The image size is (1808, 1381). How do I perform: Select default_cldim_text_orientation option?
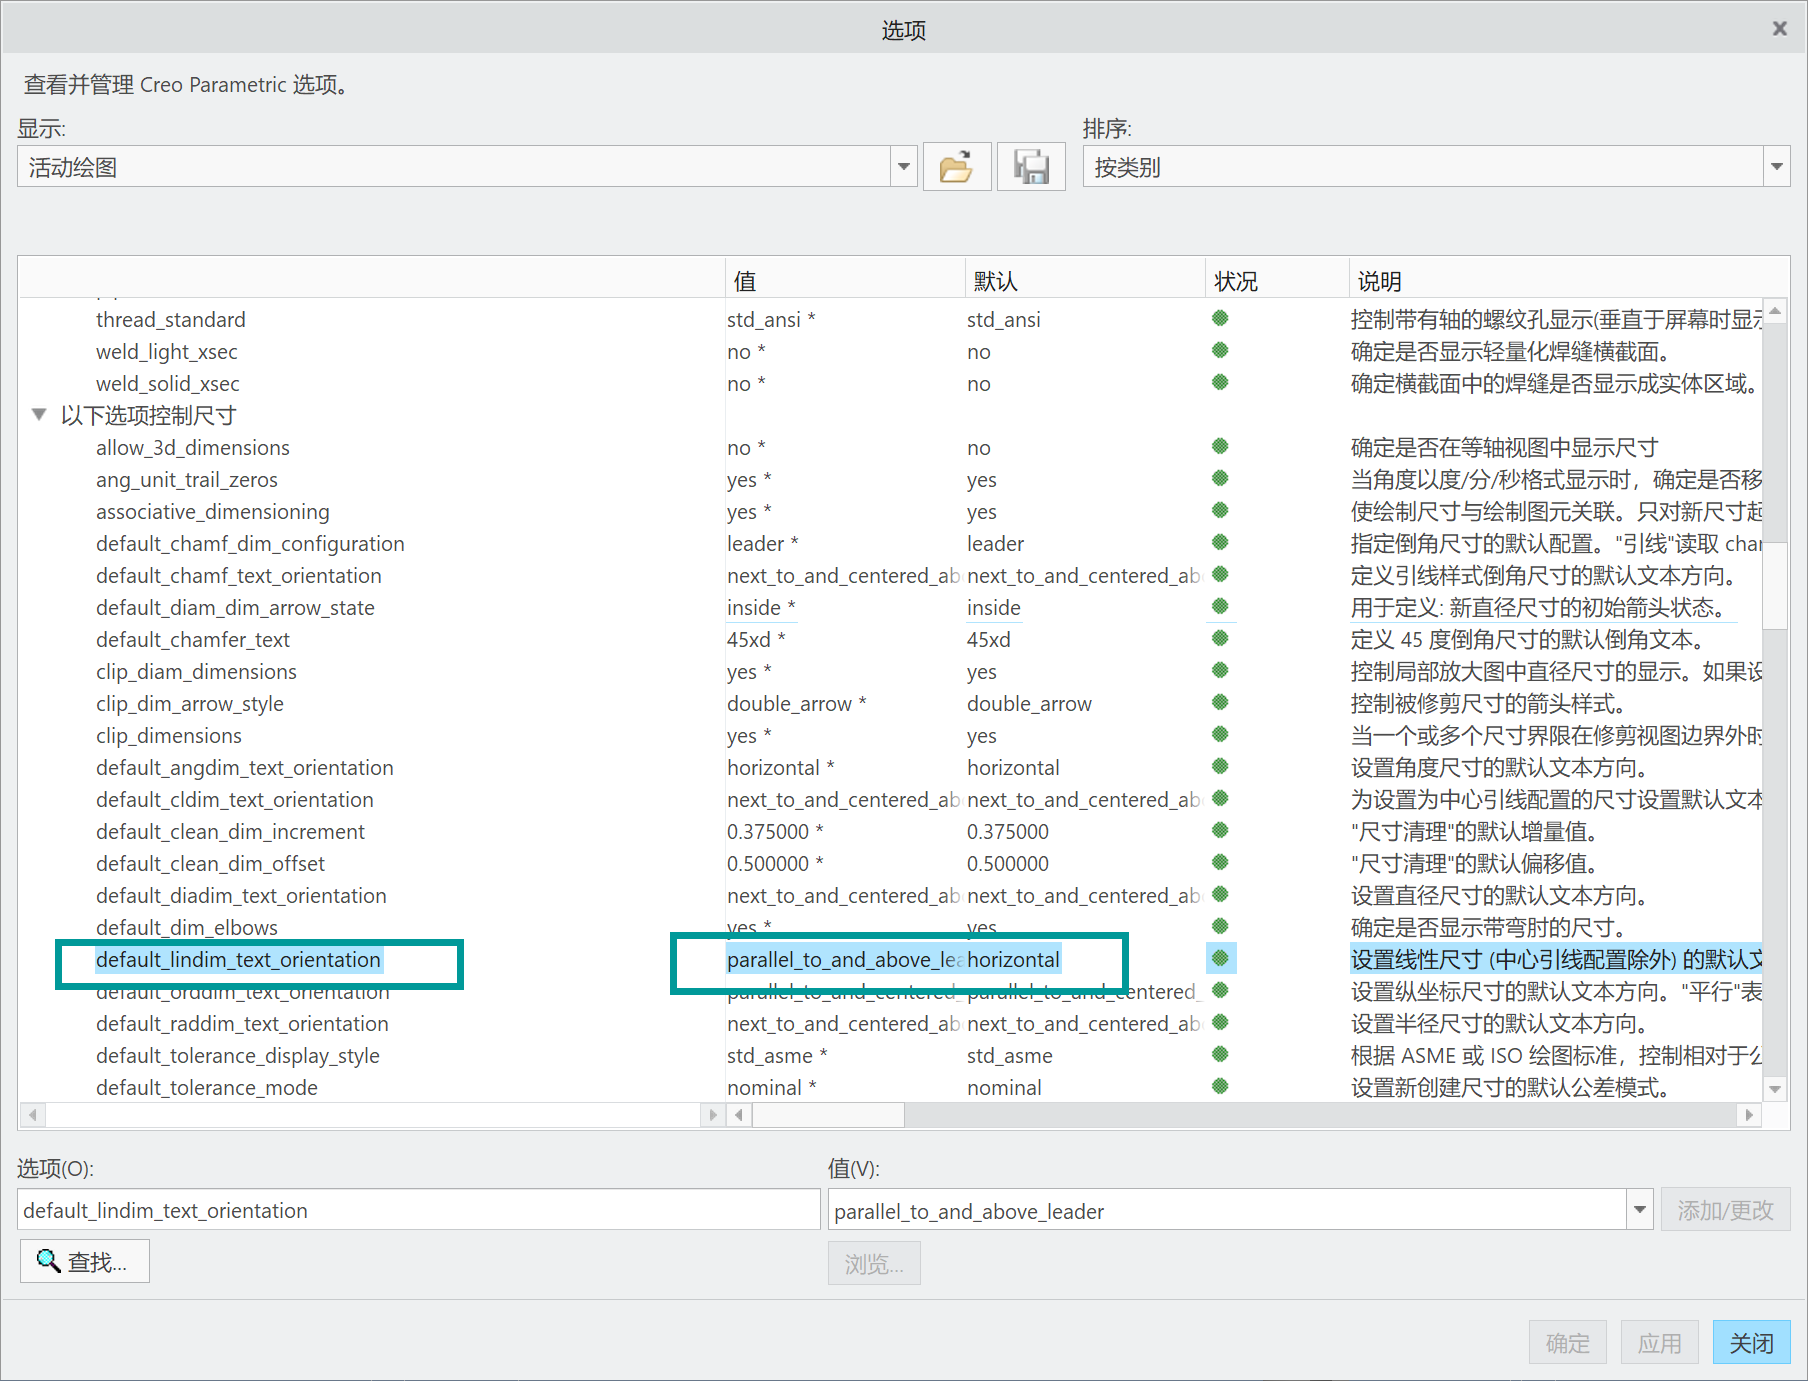pos(235,799)
